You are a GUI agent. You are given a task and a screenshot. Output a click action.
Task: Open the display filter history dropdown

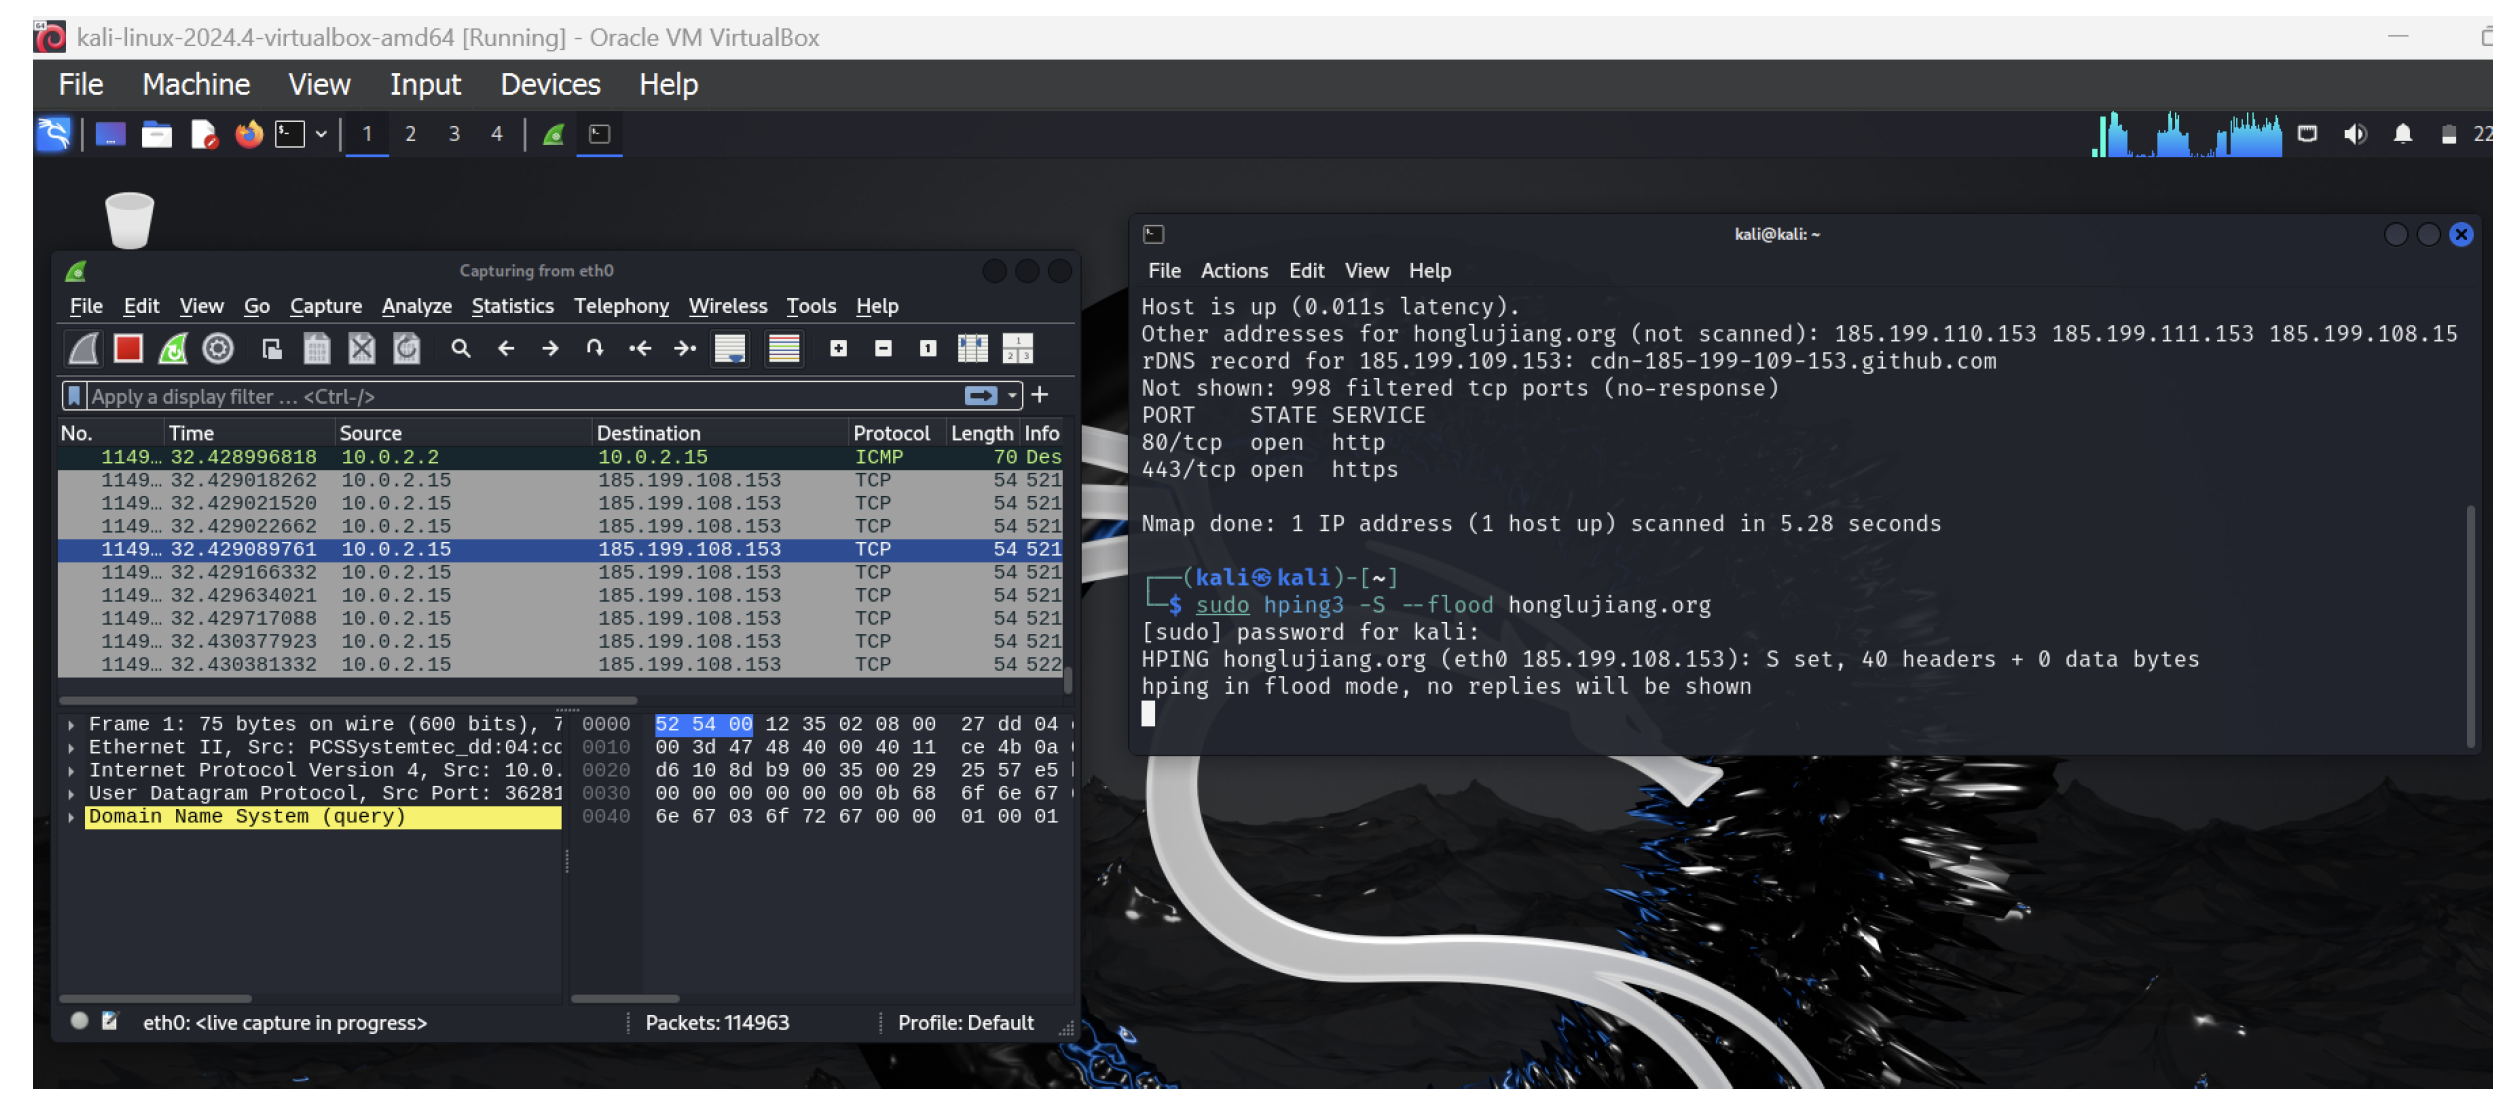pos(1013,397)
